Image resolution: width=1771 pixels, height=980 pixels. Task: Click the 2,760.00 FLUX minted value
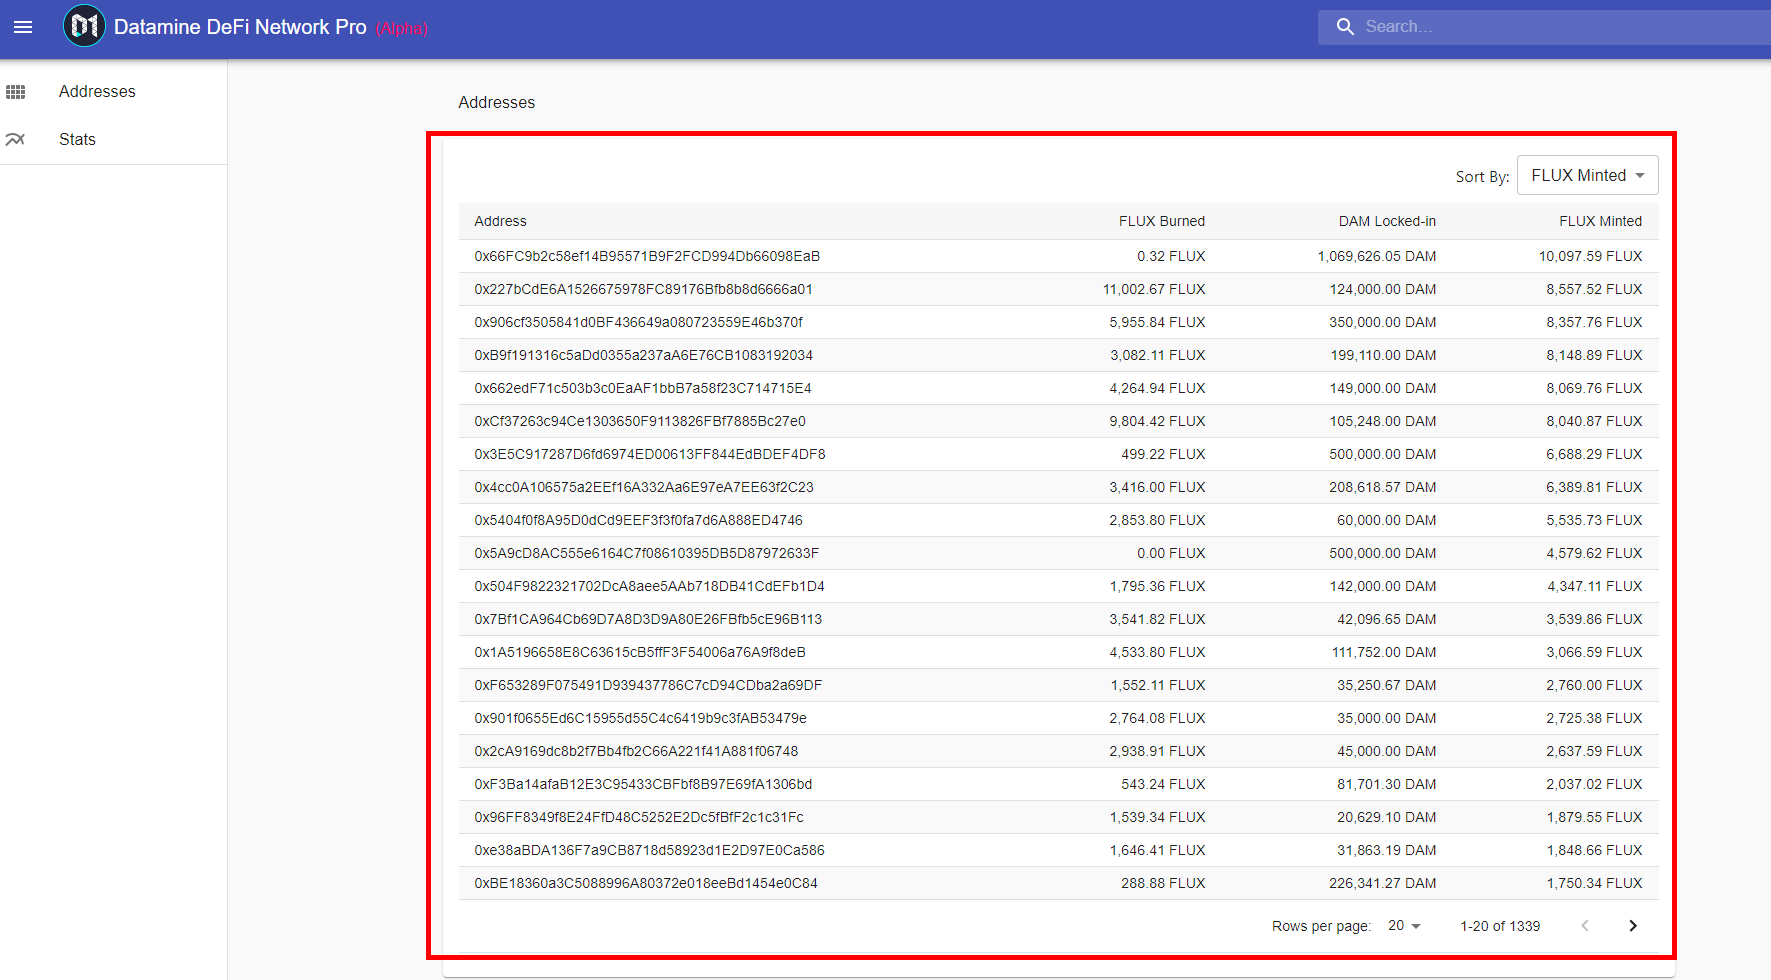[1594, 685]
